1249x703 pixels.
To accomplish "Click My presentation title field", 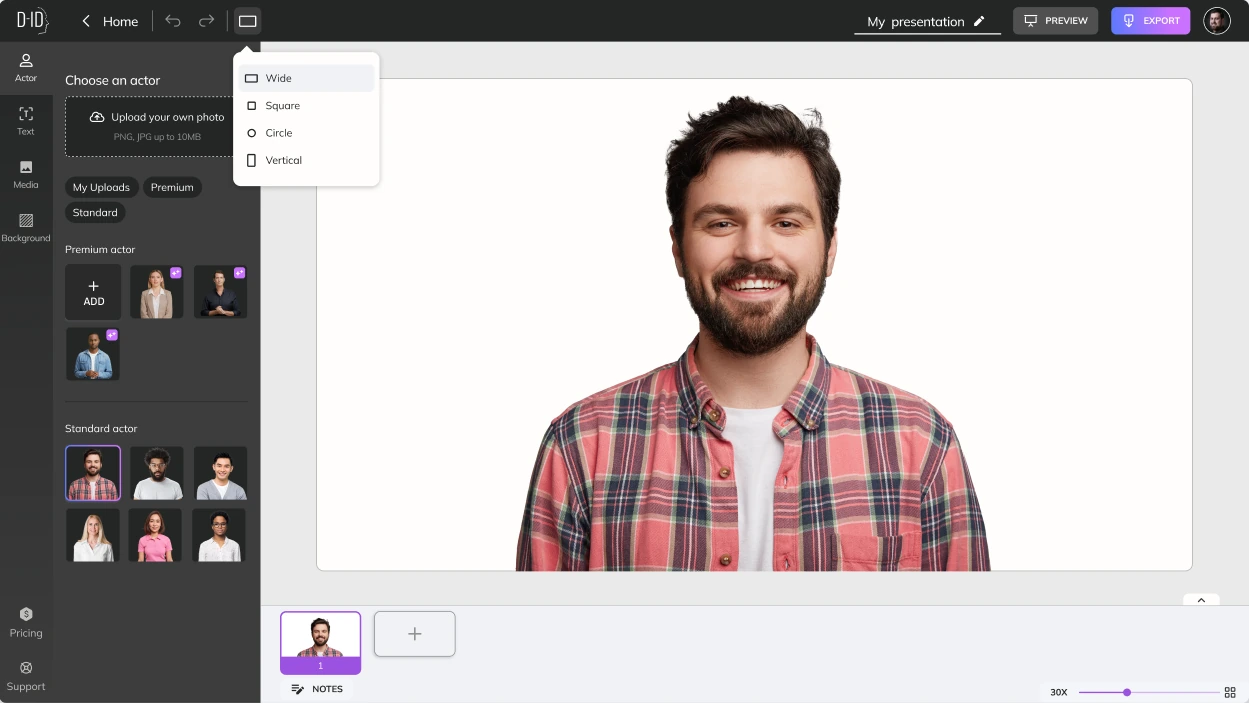I will click(927, 21).
